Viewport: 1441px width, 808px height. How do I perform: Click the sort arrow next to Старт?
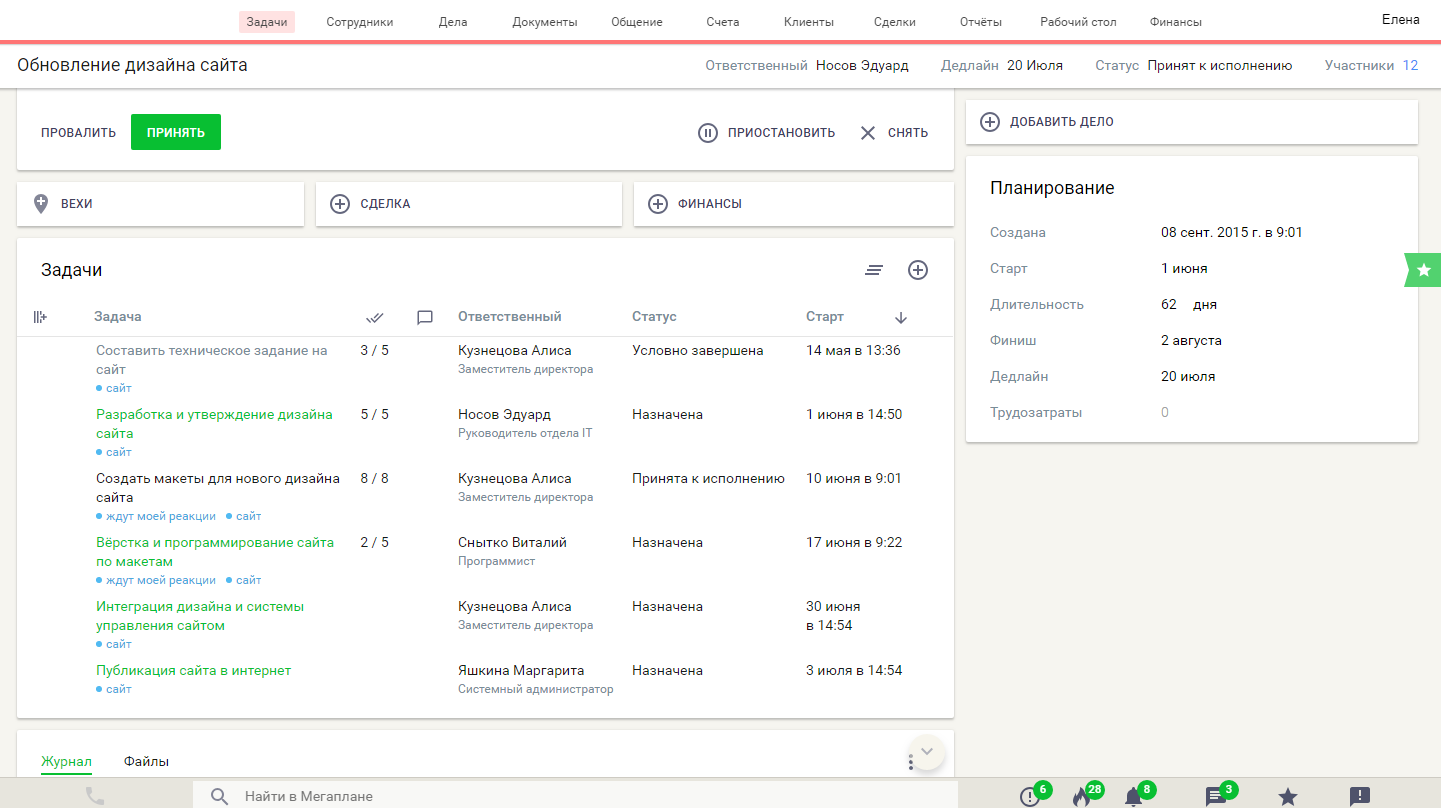click(901, 317)
